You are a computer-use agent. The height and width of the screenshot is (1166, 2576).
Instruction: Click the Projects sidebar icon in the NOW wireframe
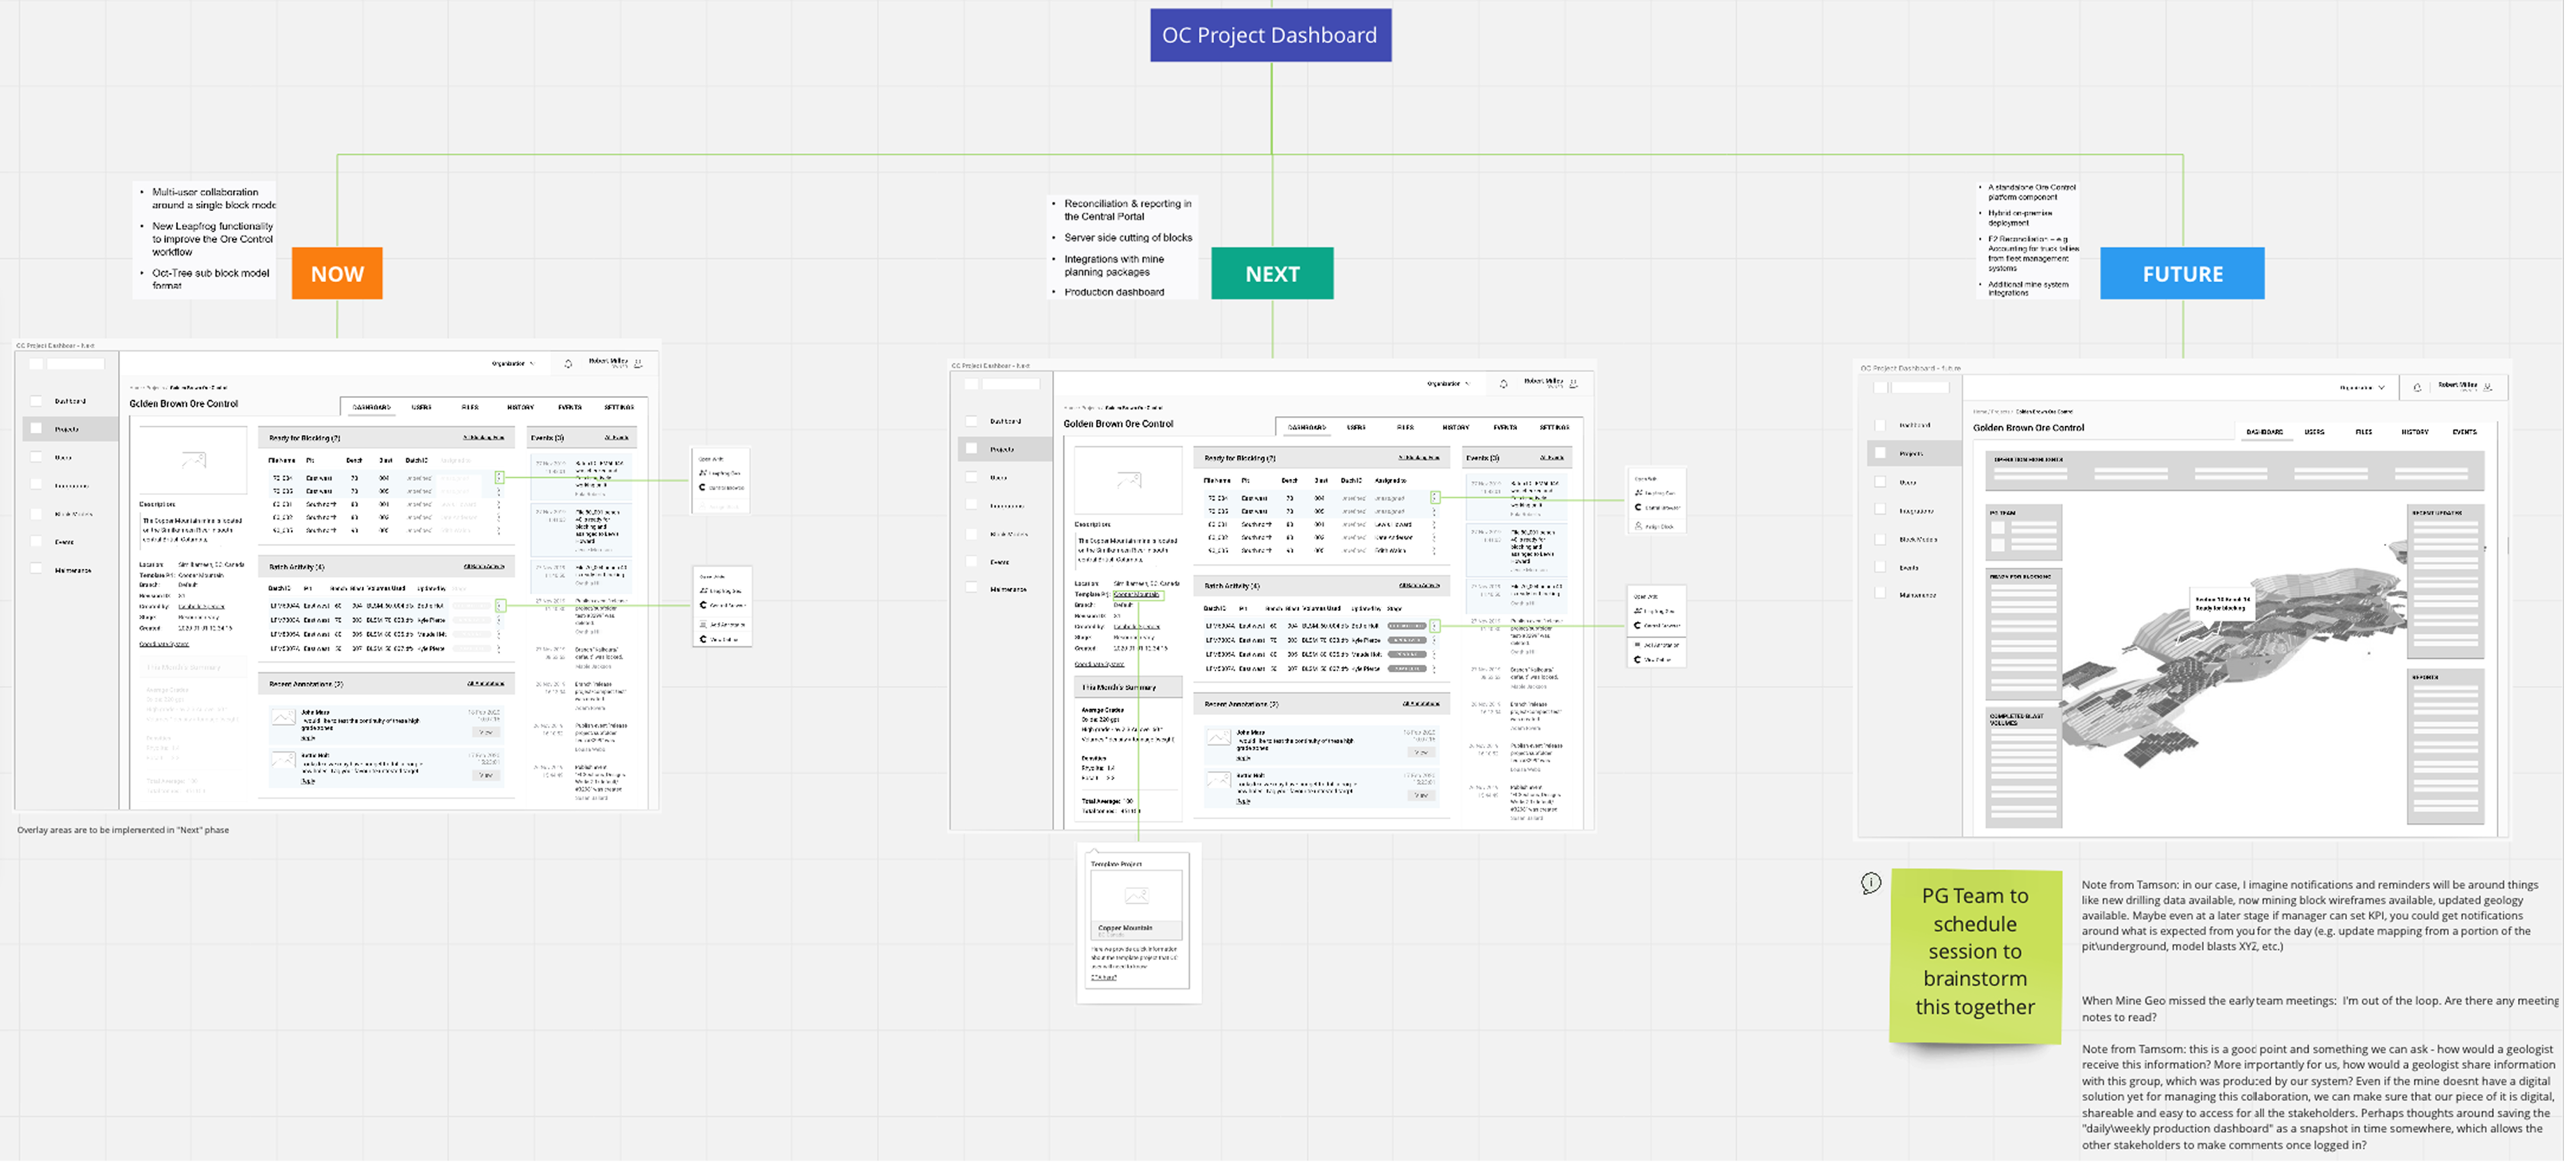tap(37, 430)
